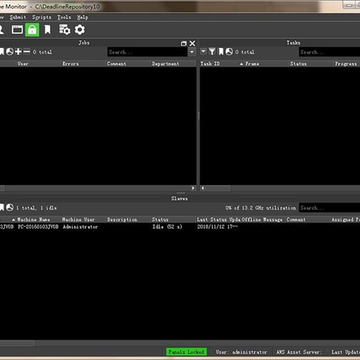Screen dimensions: 360x360
Task: Click the user account icon in the main toolbar
Action: [1, 30]
